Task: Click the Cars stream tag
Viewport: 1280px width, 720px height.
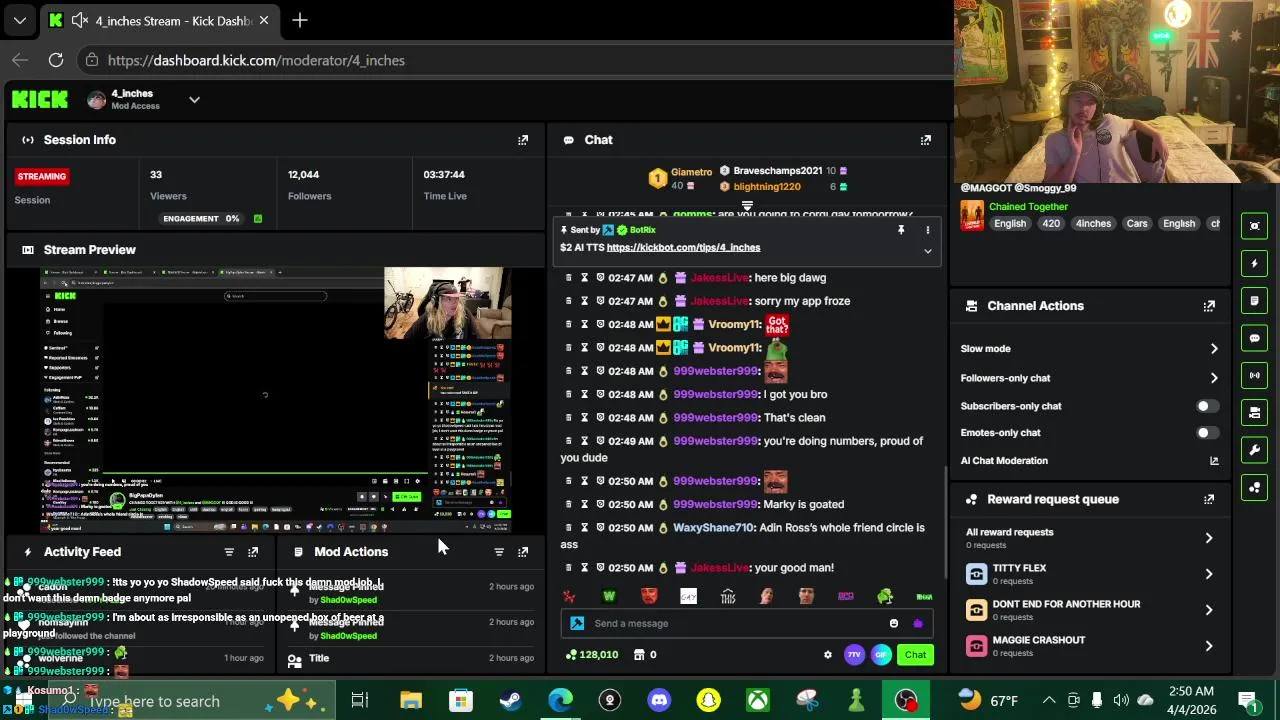Action: click(1137, 224)
